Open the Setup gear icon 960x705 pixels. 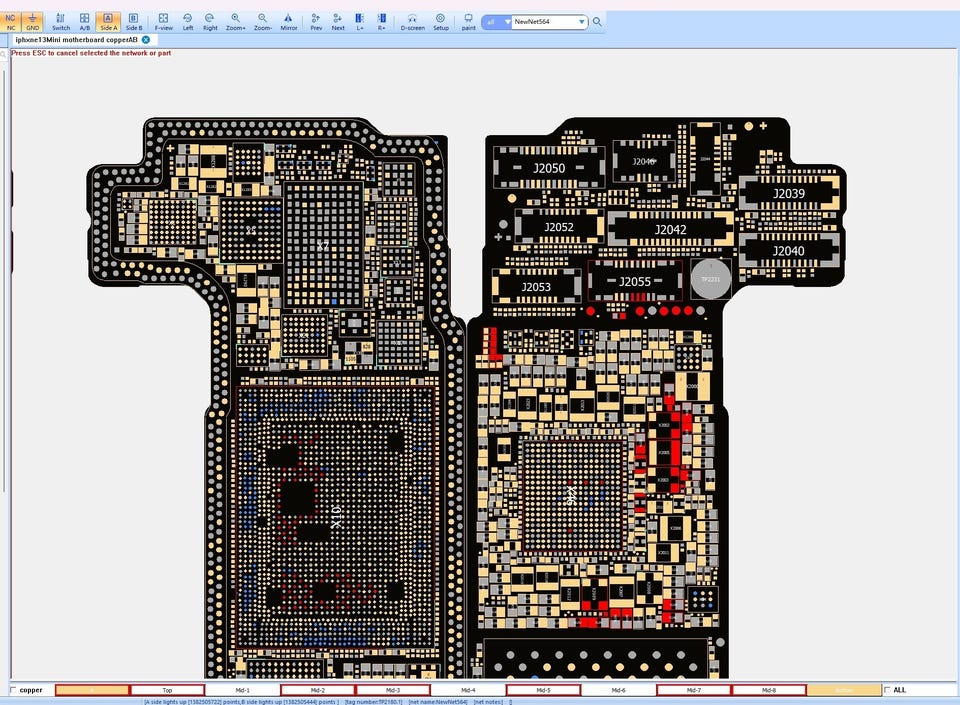pyautogui.click(x=441, y=21)
